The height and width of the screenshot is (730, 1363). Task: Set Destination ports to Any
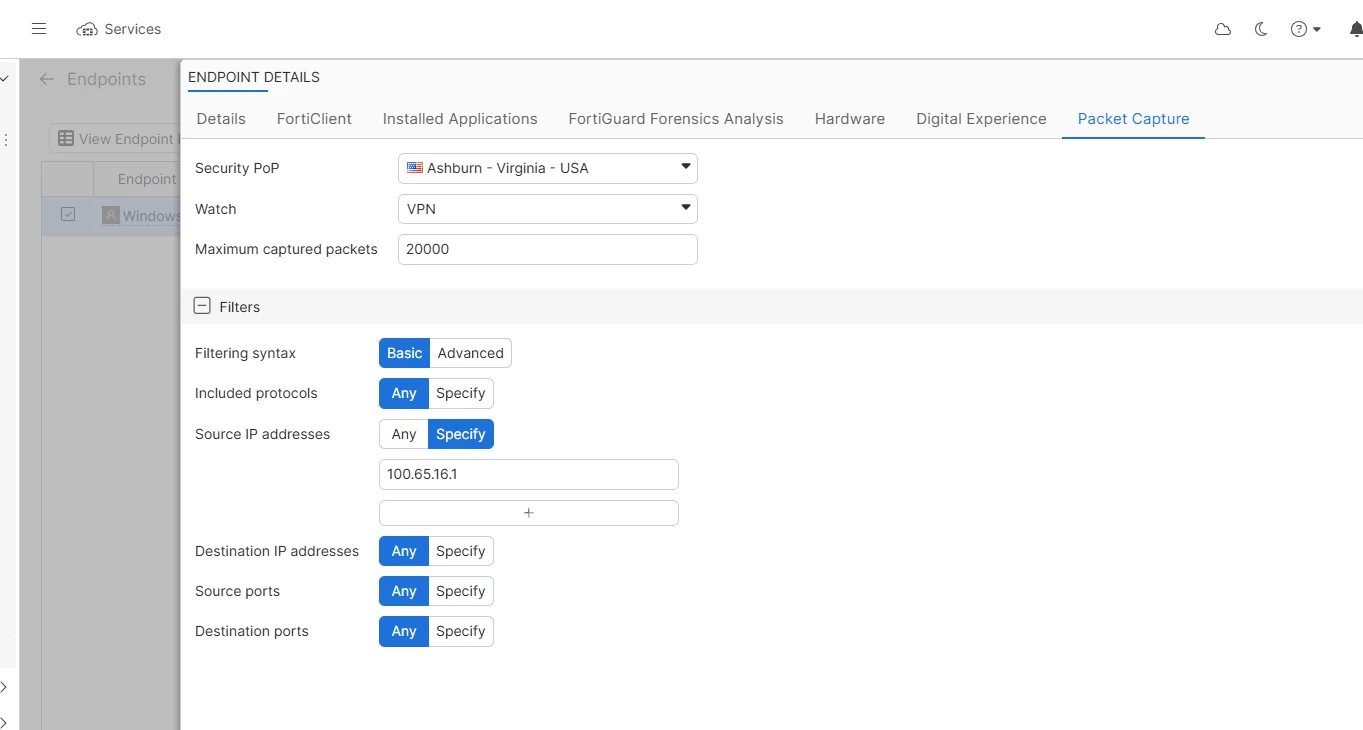tap(404, 631)
